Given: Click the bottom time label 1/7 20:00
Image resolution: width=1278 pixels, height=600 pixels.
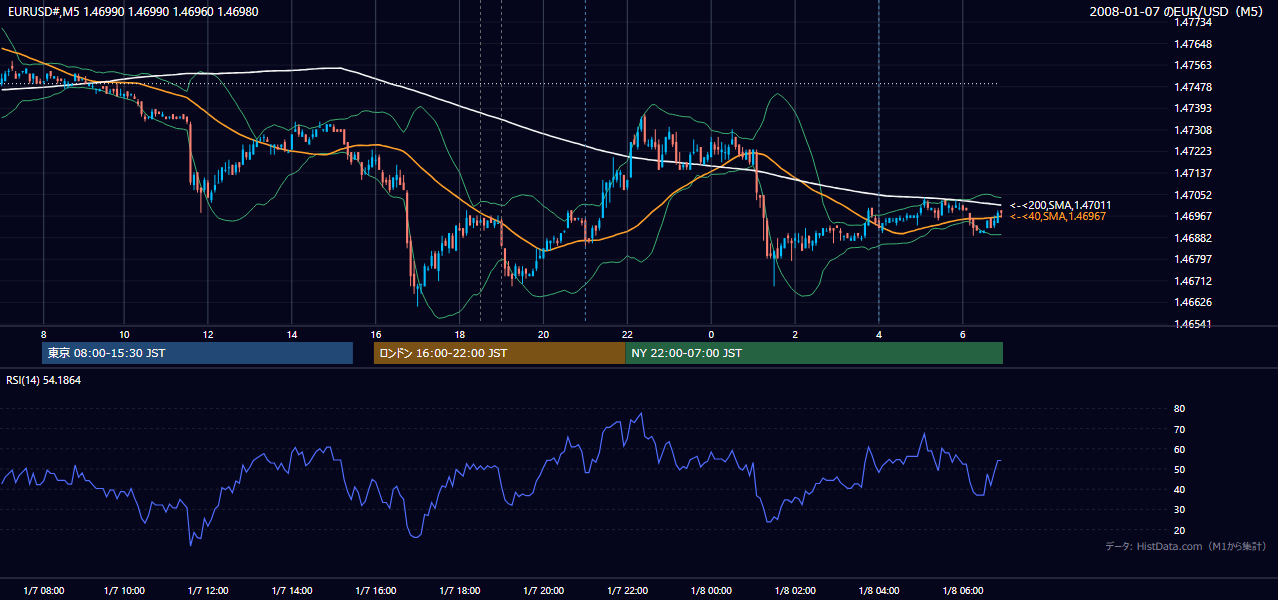Looking at the screenshot, I should click(543, 591).
